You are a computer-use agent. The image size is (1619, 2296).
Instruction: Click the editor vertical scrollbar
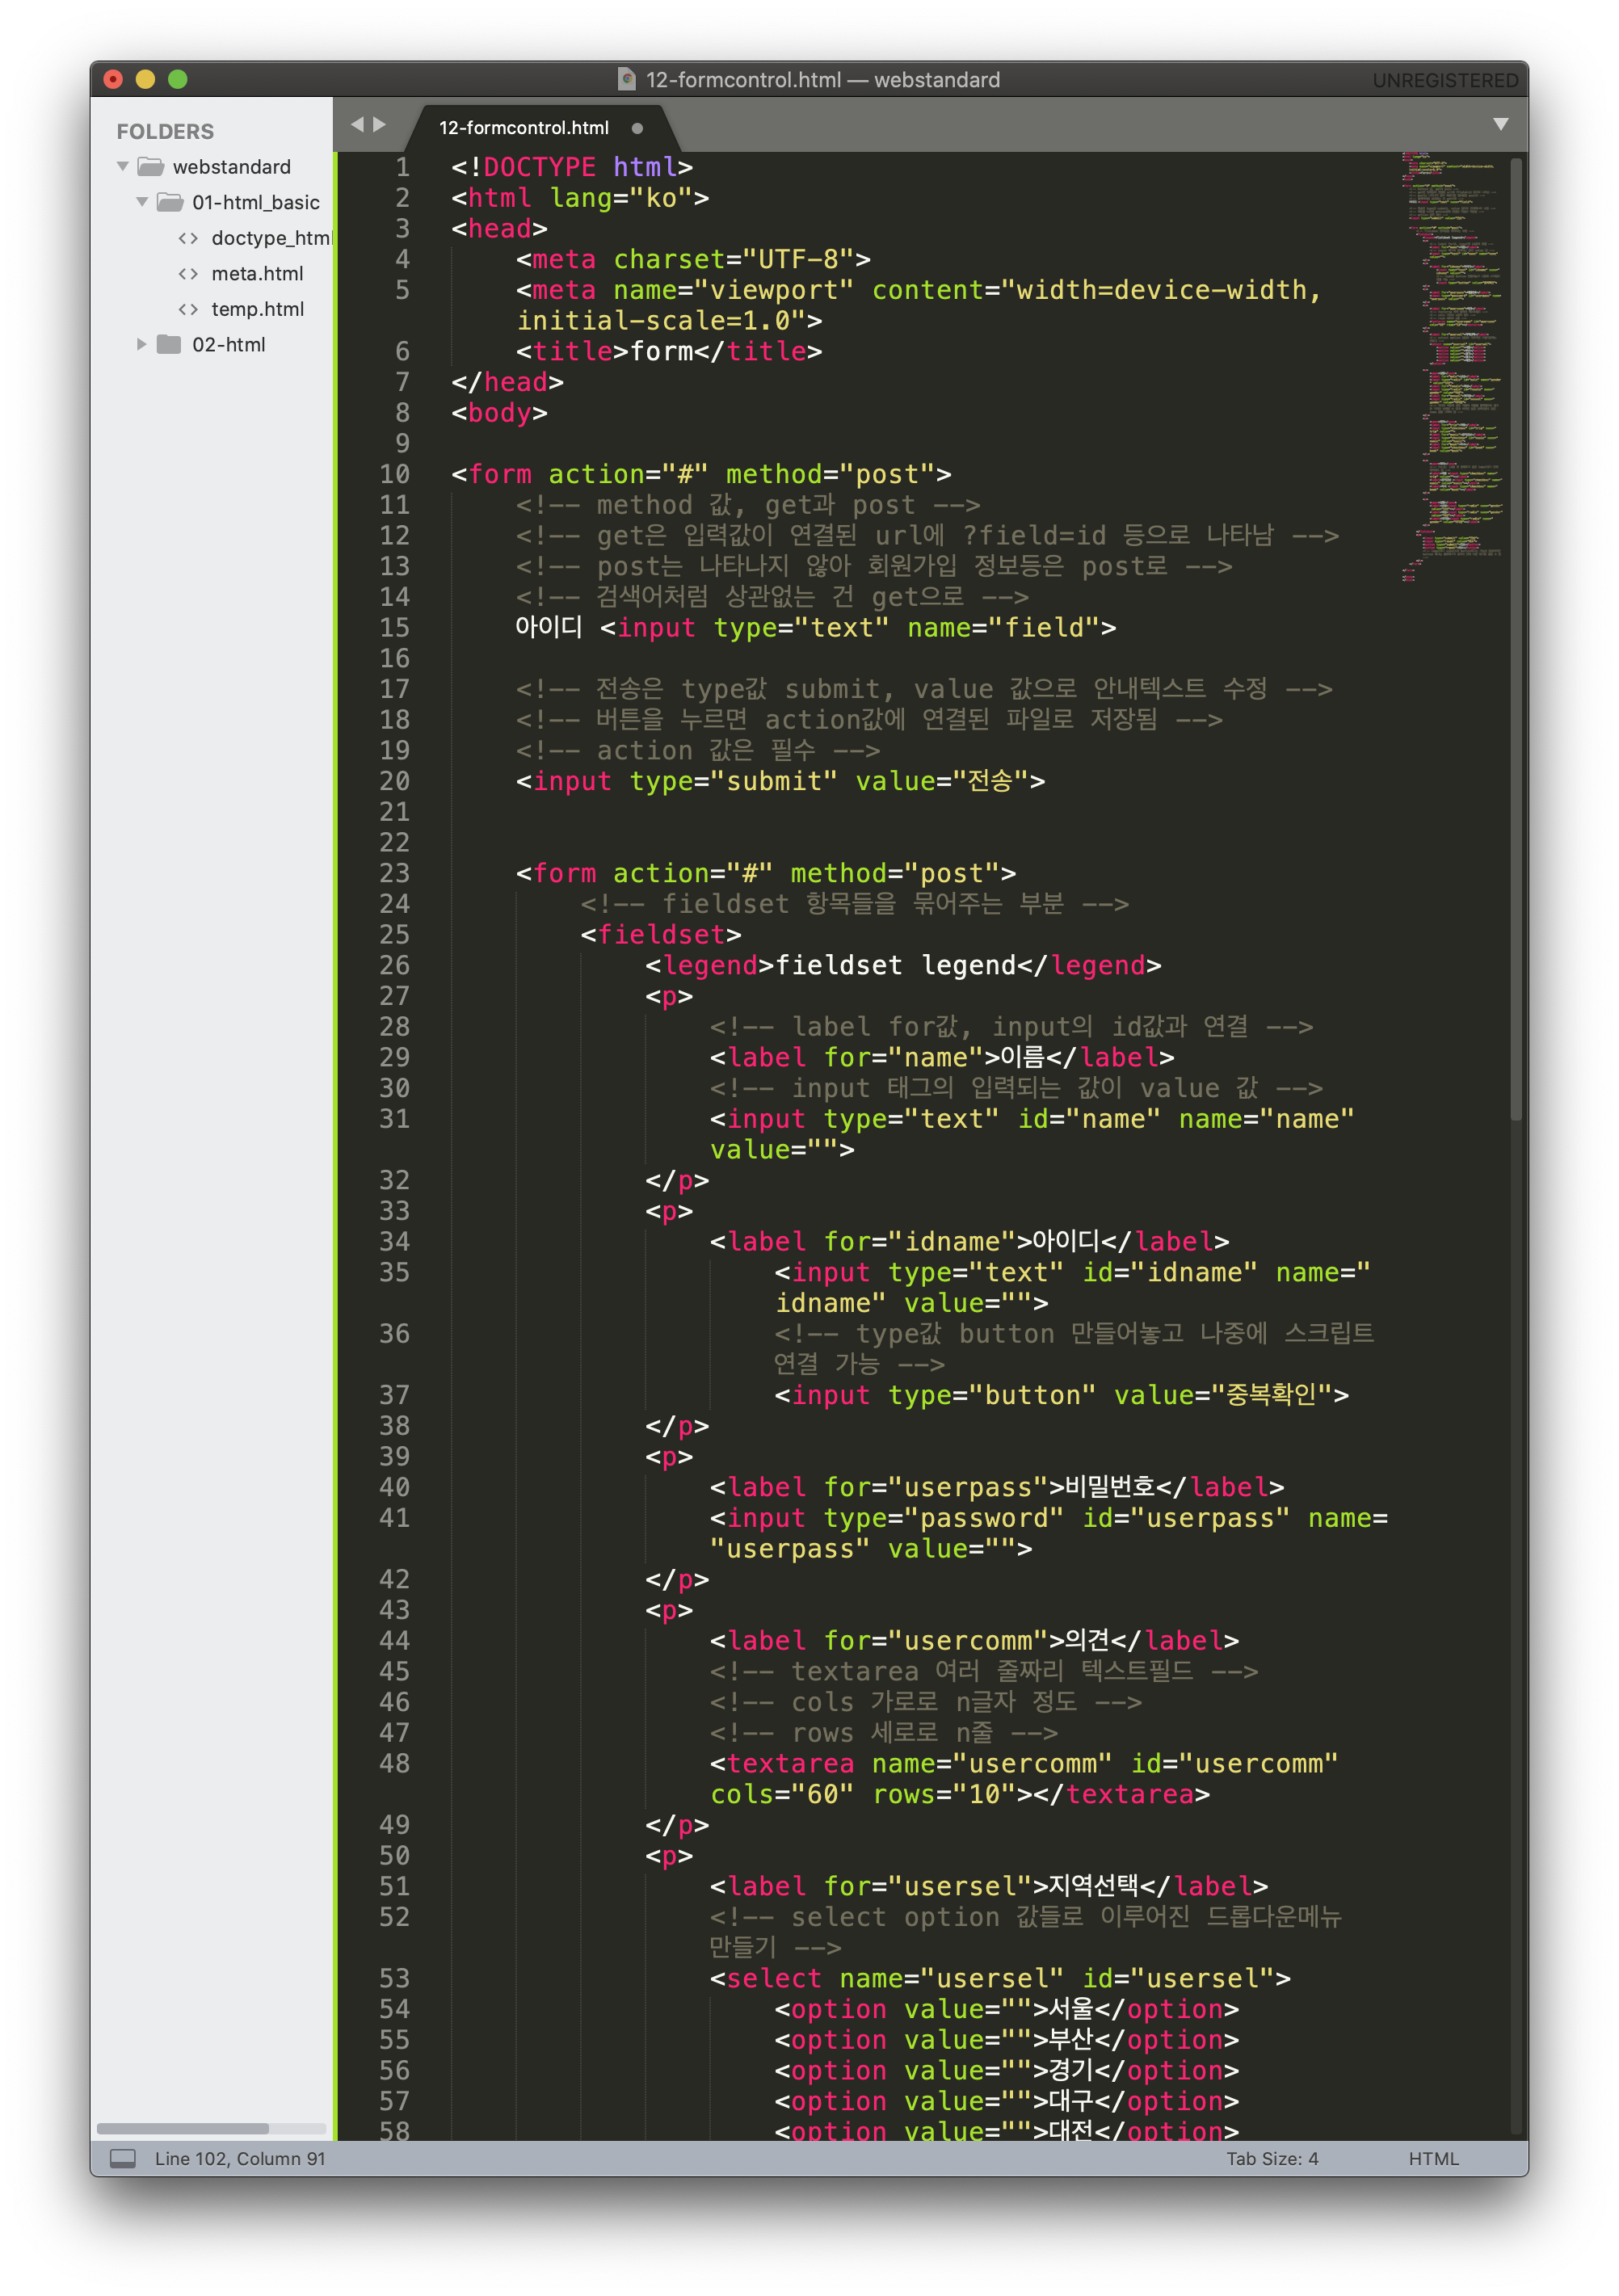pyautogui.click(x=1516, y=640)
